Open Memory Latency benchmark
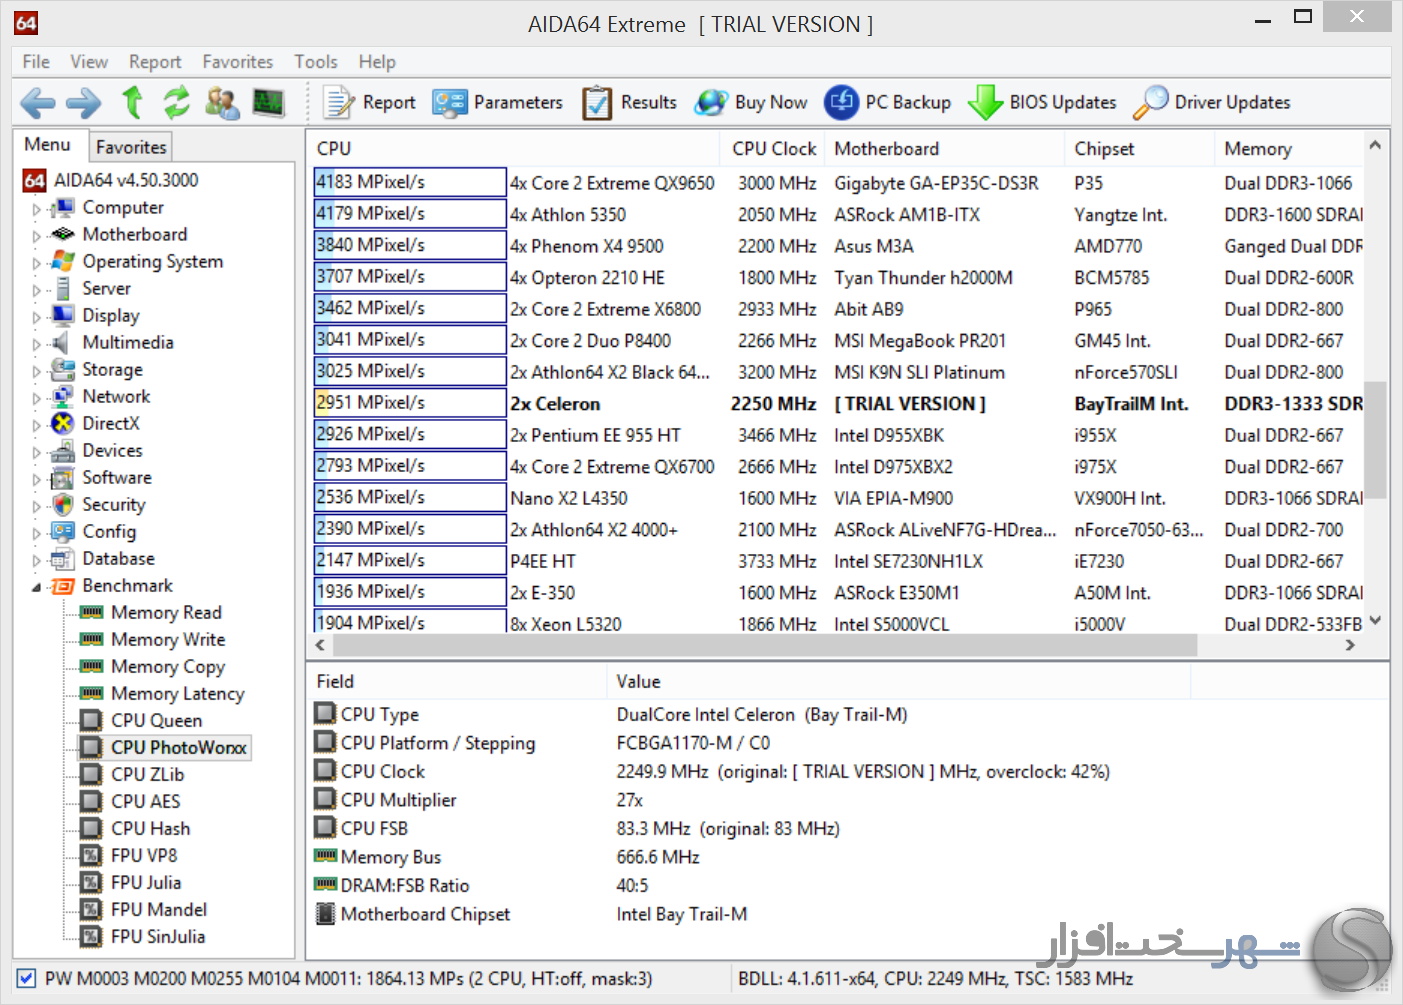 click(x=163, y=694)
